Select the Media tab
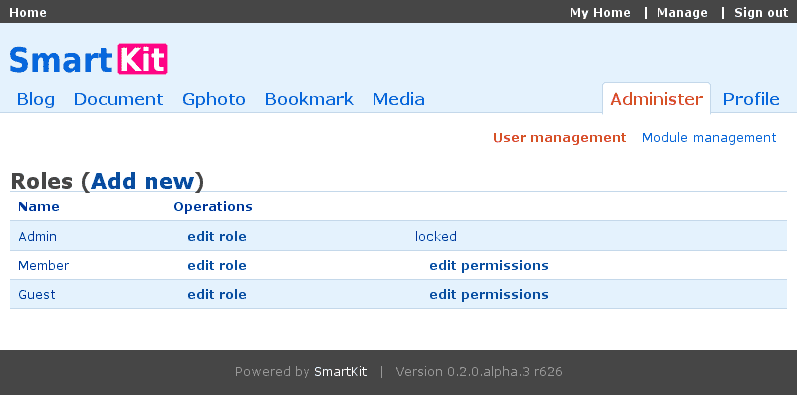 398,99
